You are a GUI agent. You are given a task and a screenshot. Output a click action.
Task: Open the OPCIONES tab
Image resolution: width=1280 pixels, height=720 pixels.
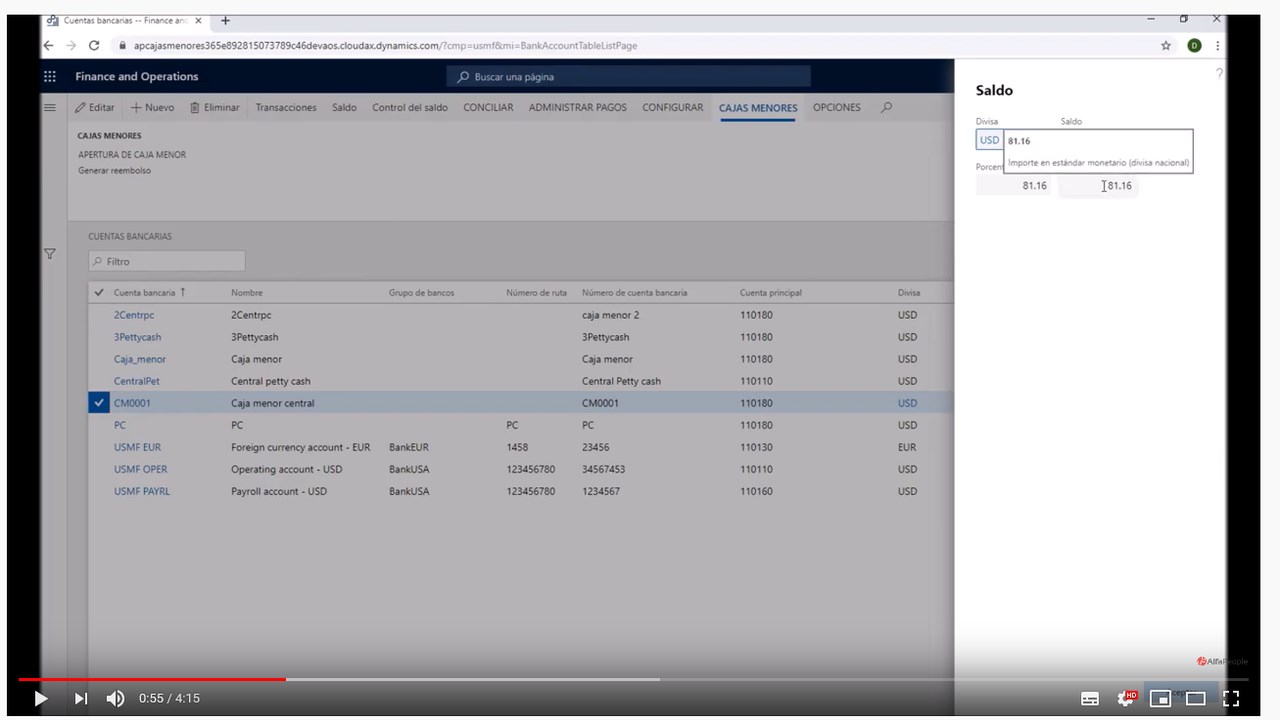tap(836, 107)
